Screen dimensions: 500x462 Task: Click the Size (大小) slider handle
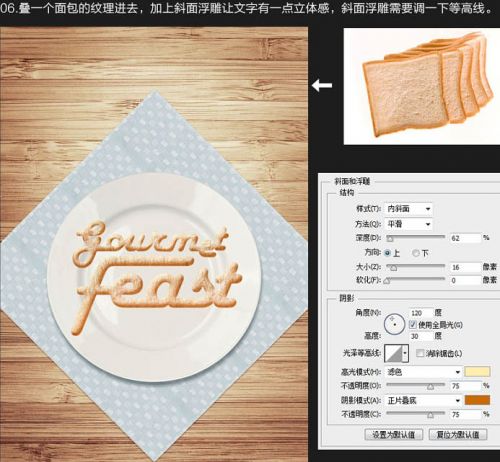pyautogui.click(x=394, y=268)
